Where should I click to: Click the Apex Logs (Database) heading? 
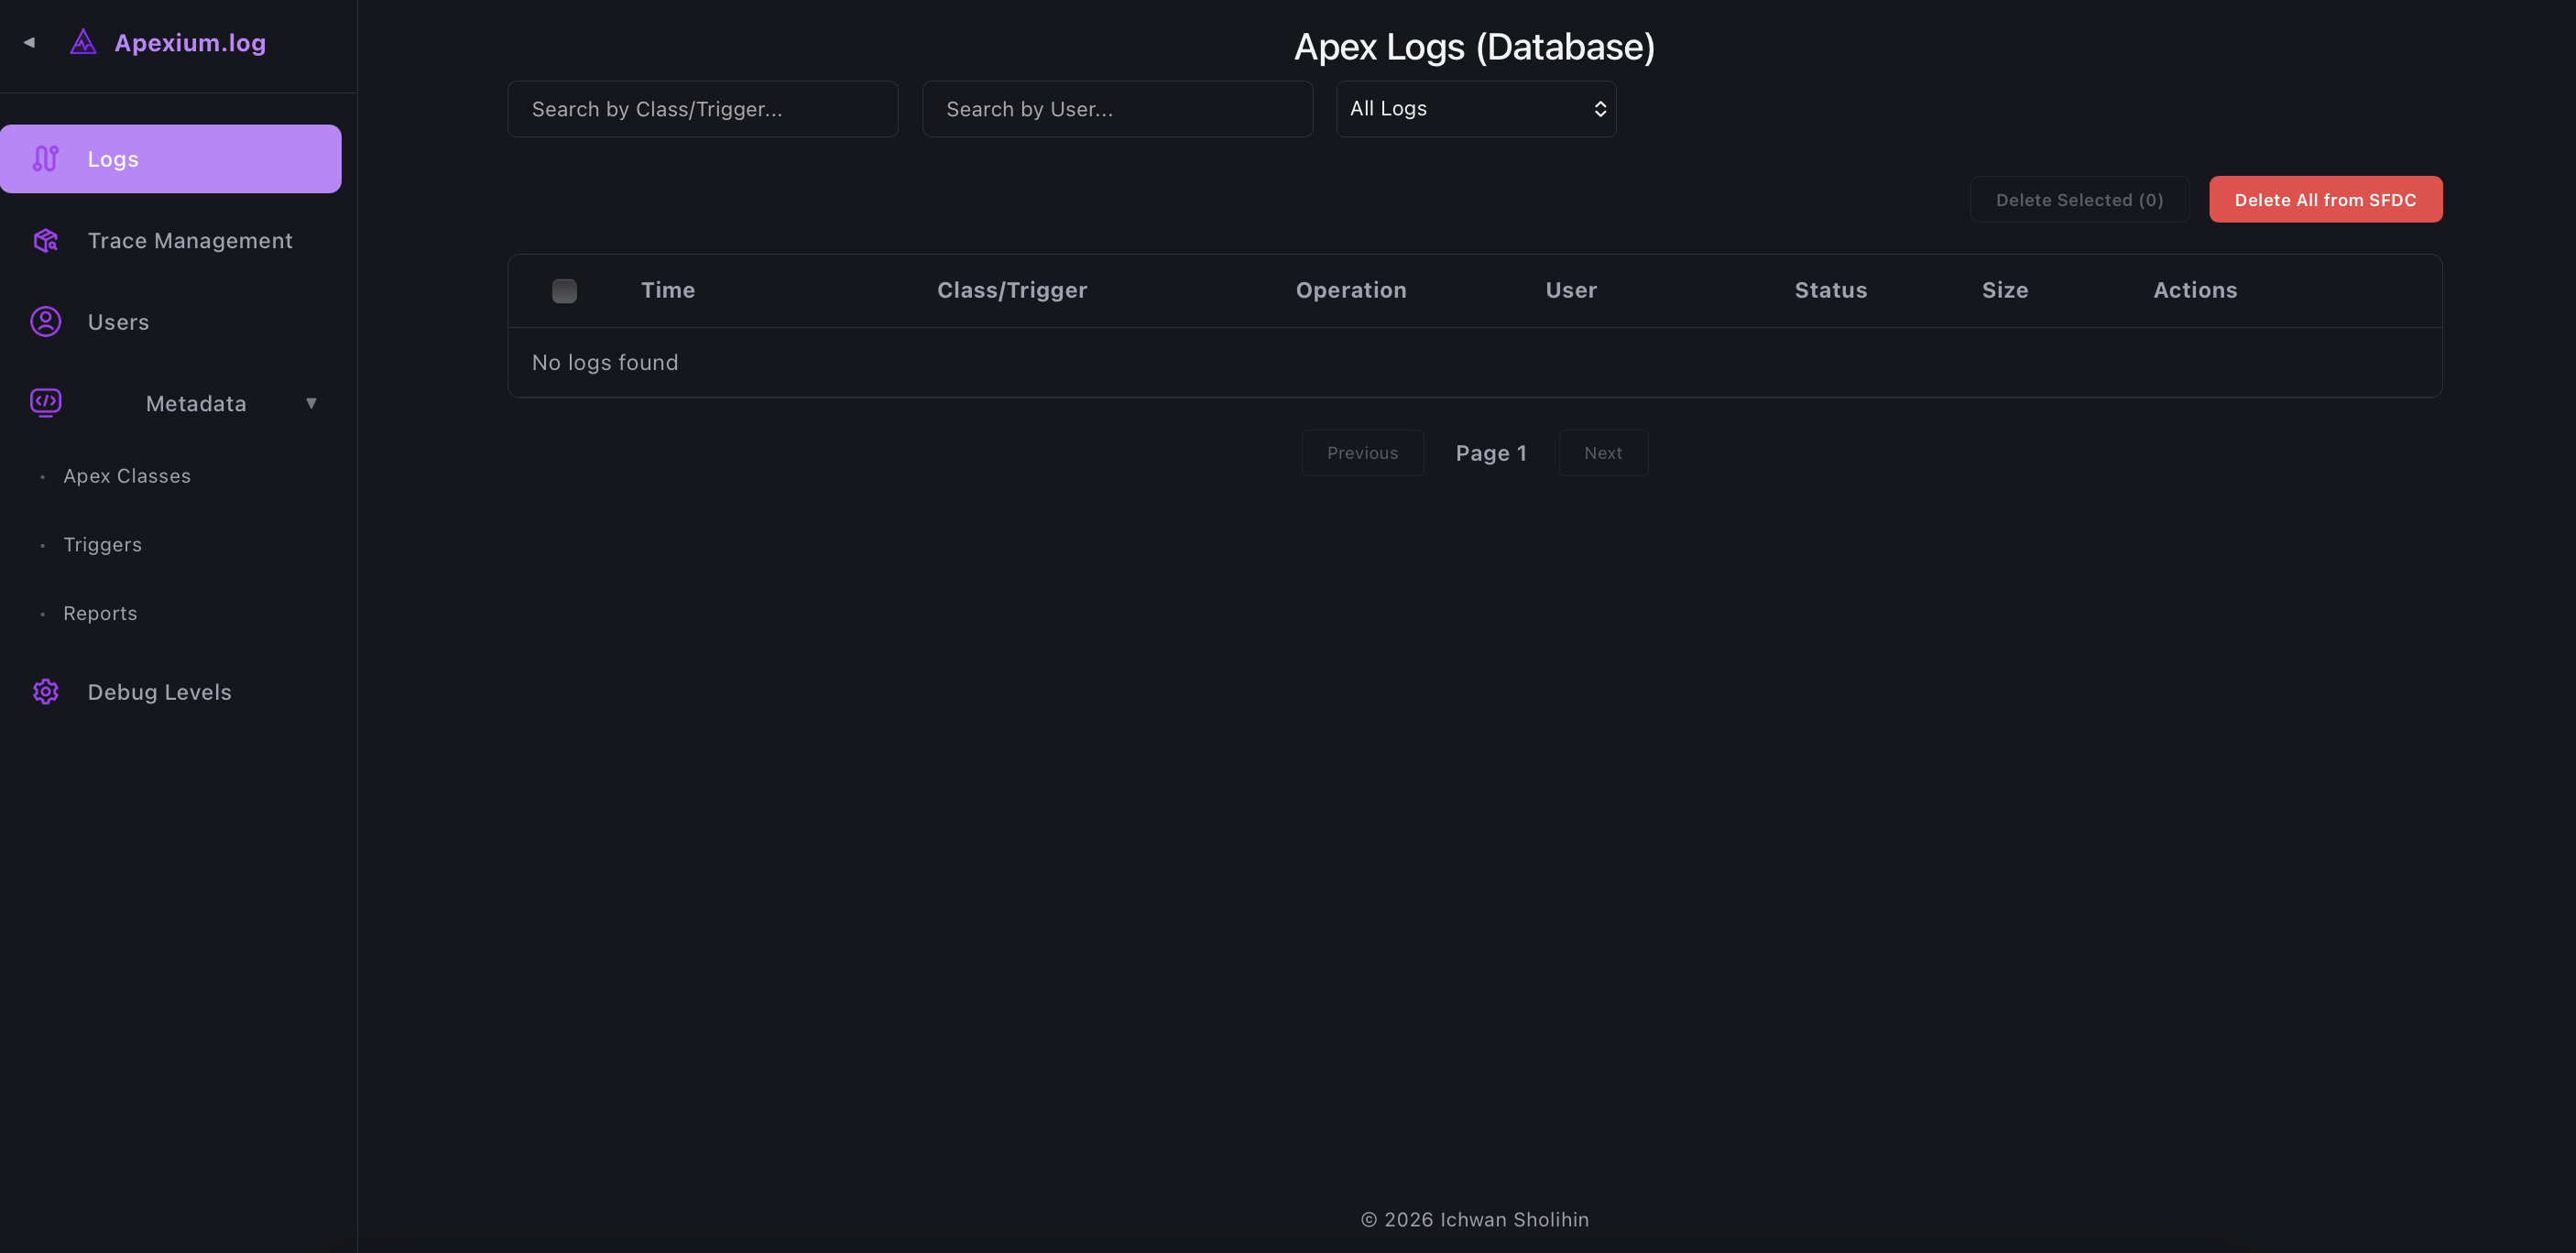1474,47
